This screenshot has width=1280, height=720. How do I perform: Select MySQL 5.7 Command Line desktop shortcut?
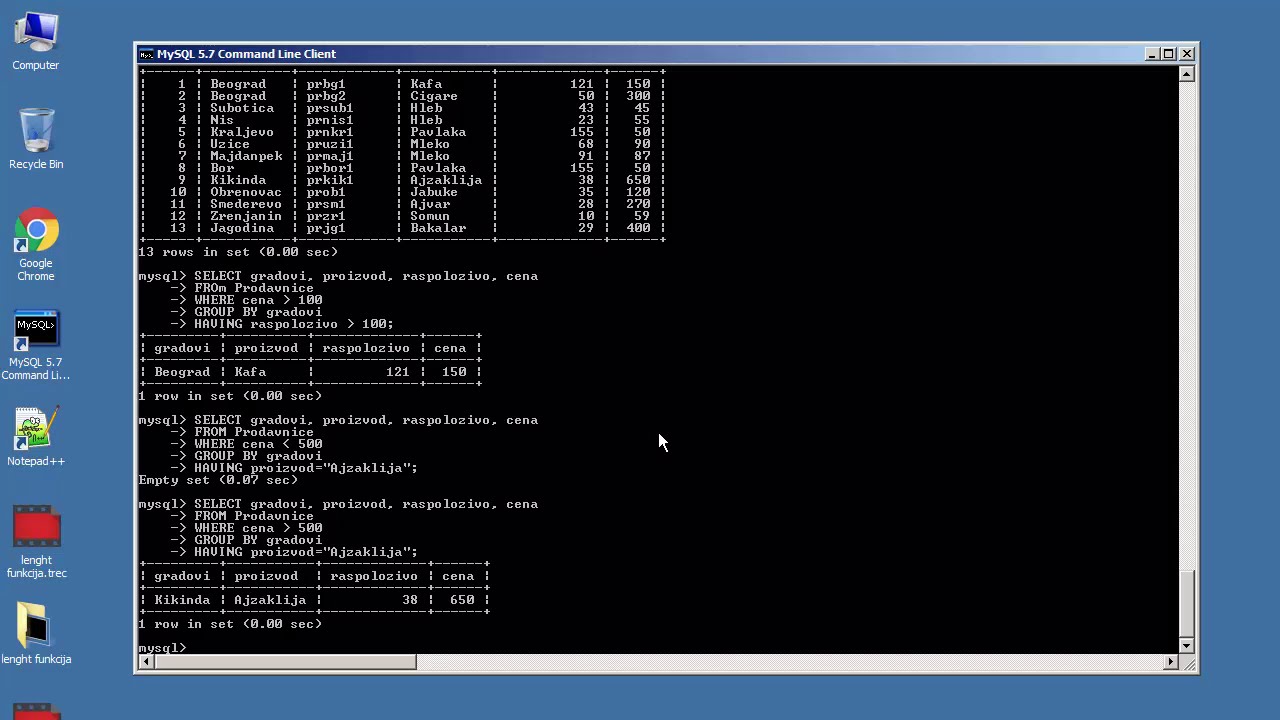[36, 345]
